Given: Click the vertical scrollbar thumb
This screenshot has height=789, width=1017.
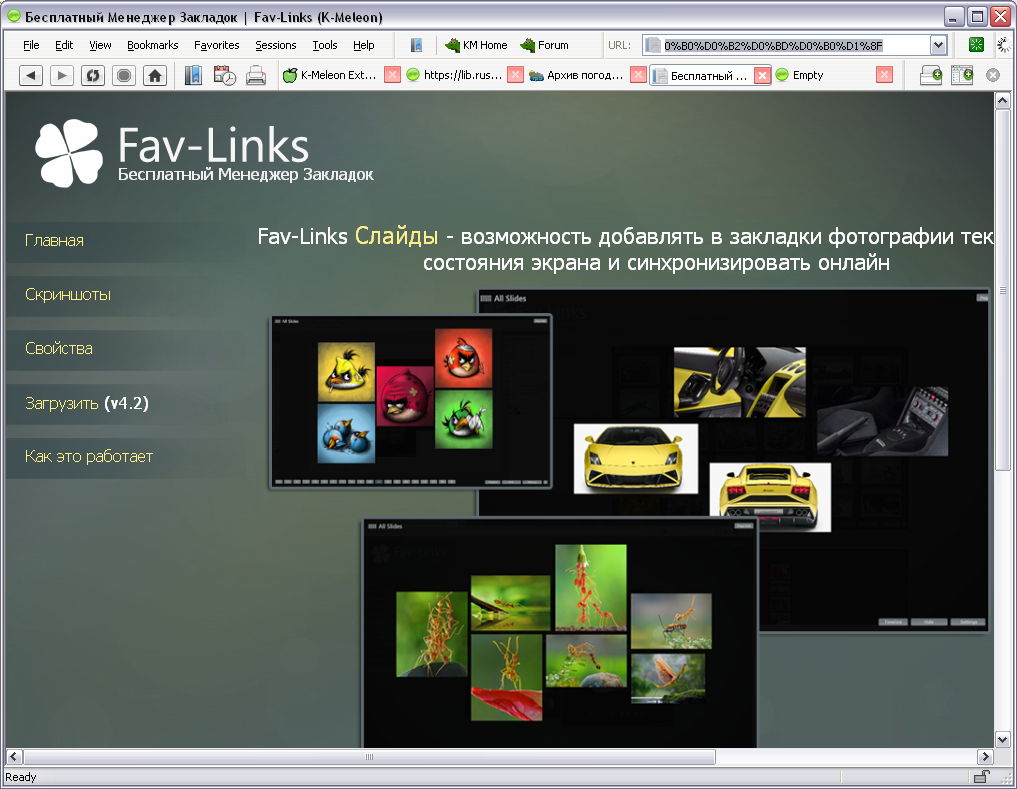Looking at the screenshot, I should coord(1003,290).
